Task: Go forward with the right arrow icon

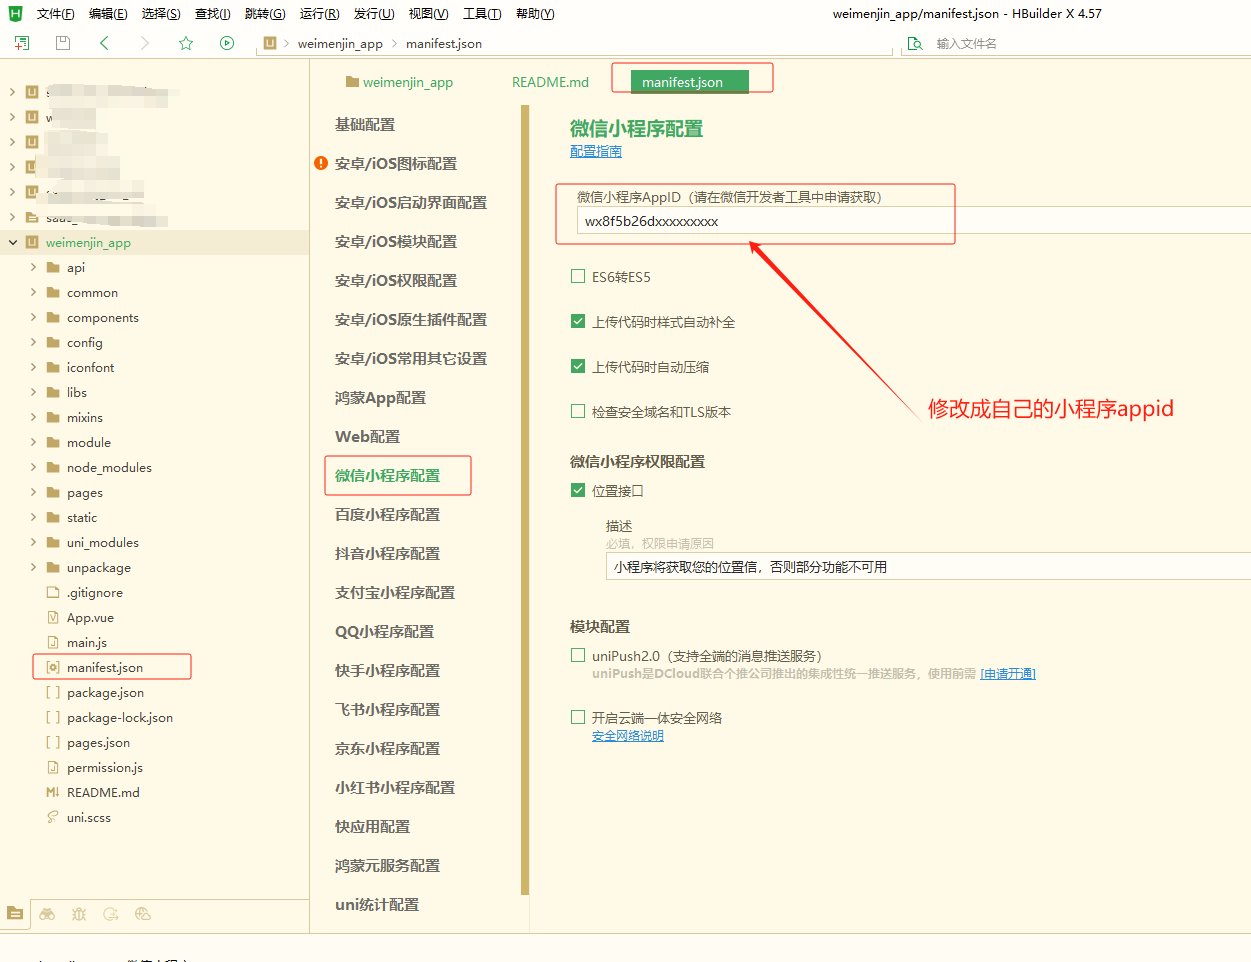Action: point(145,43)
